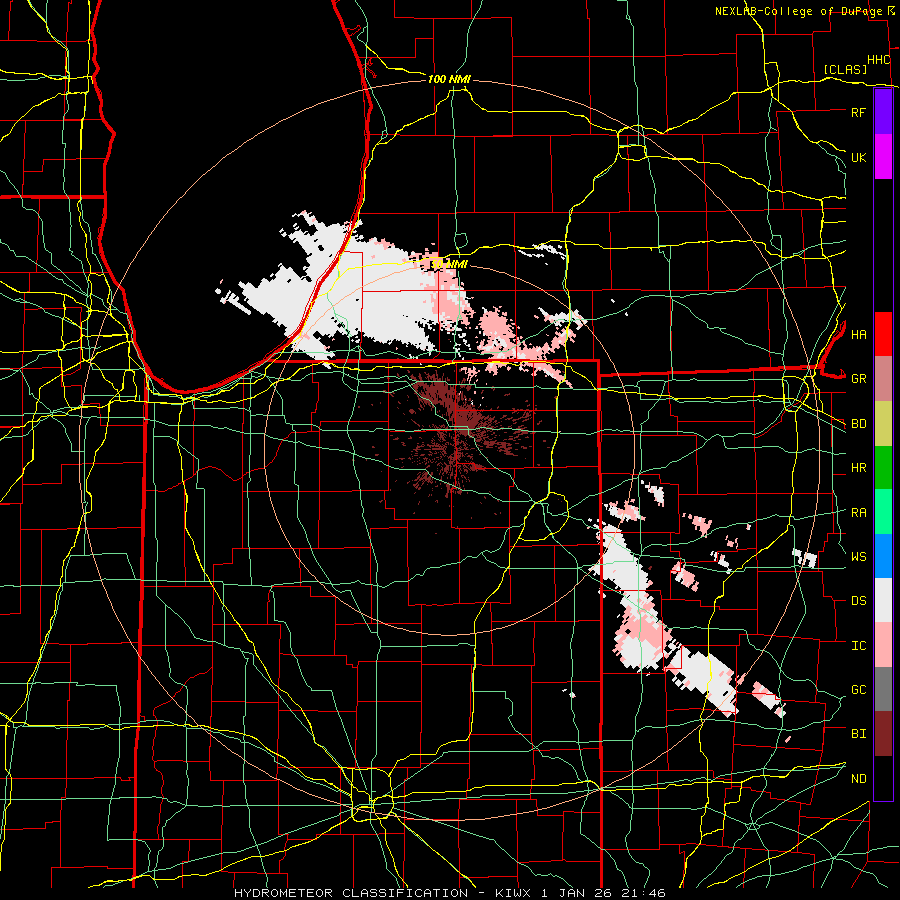
Task: Pick the olive-yellow BD color swatch
Action: tap(883, 423)
